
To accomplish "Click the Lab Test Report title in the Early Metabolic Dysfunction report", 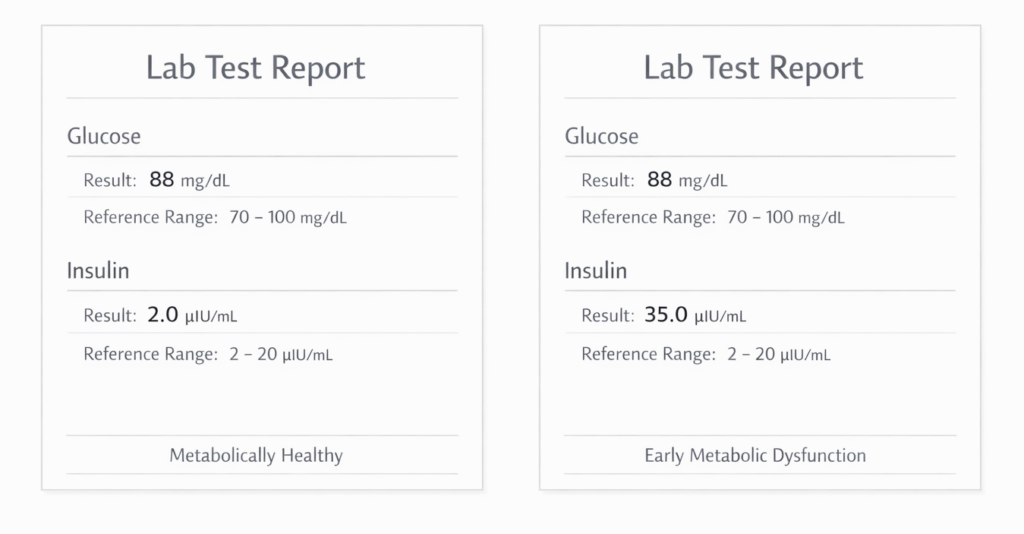I will pyautogui.click(x=753, y=68).
